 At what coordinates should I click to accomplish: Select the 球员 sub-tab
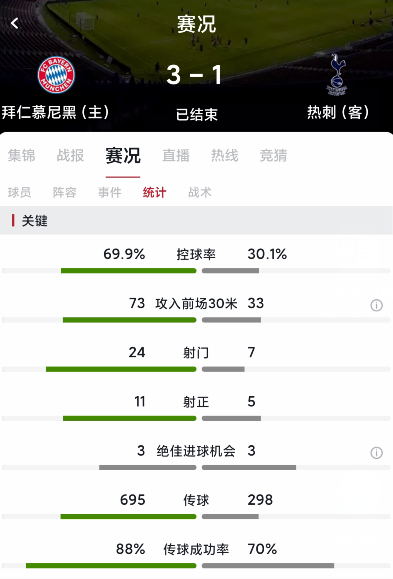[x=20, y=192]
